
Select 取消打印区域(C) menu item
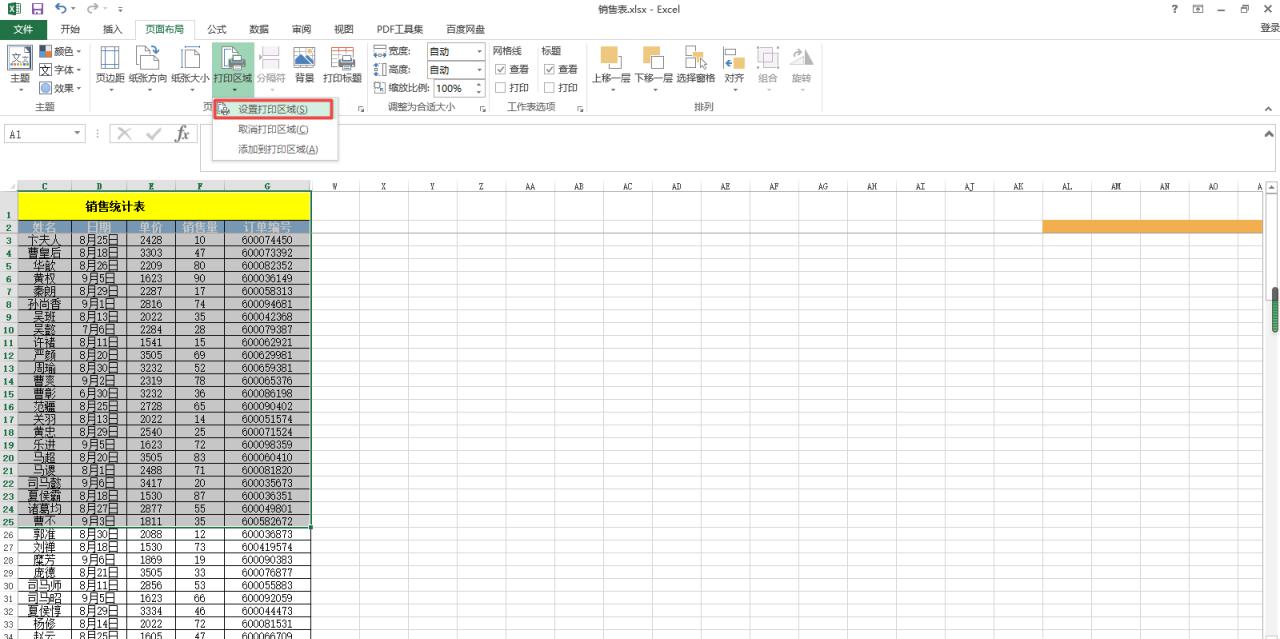click(275, 129)
